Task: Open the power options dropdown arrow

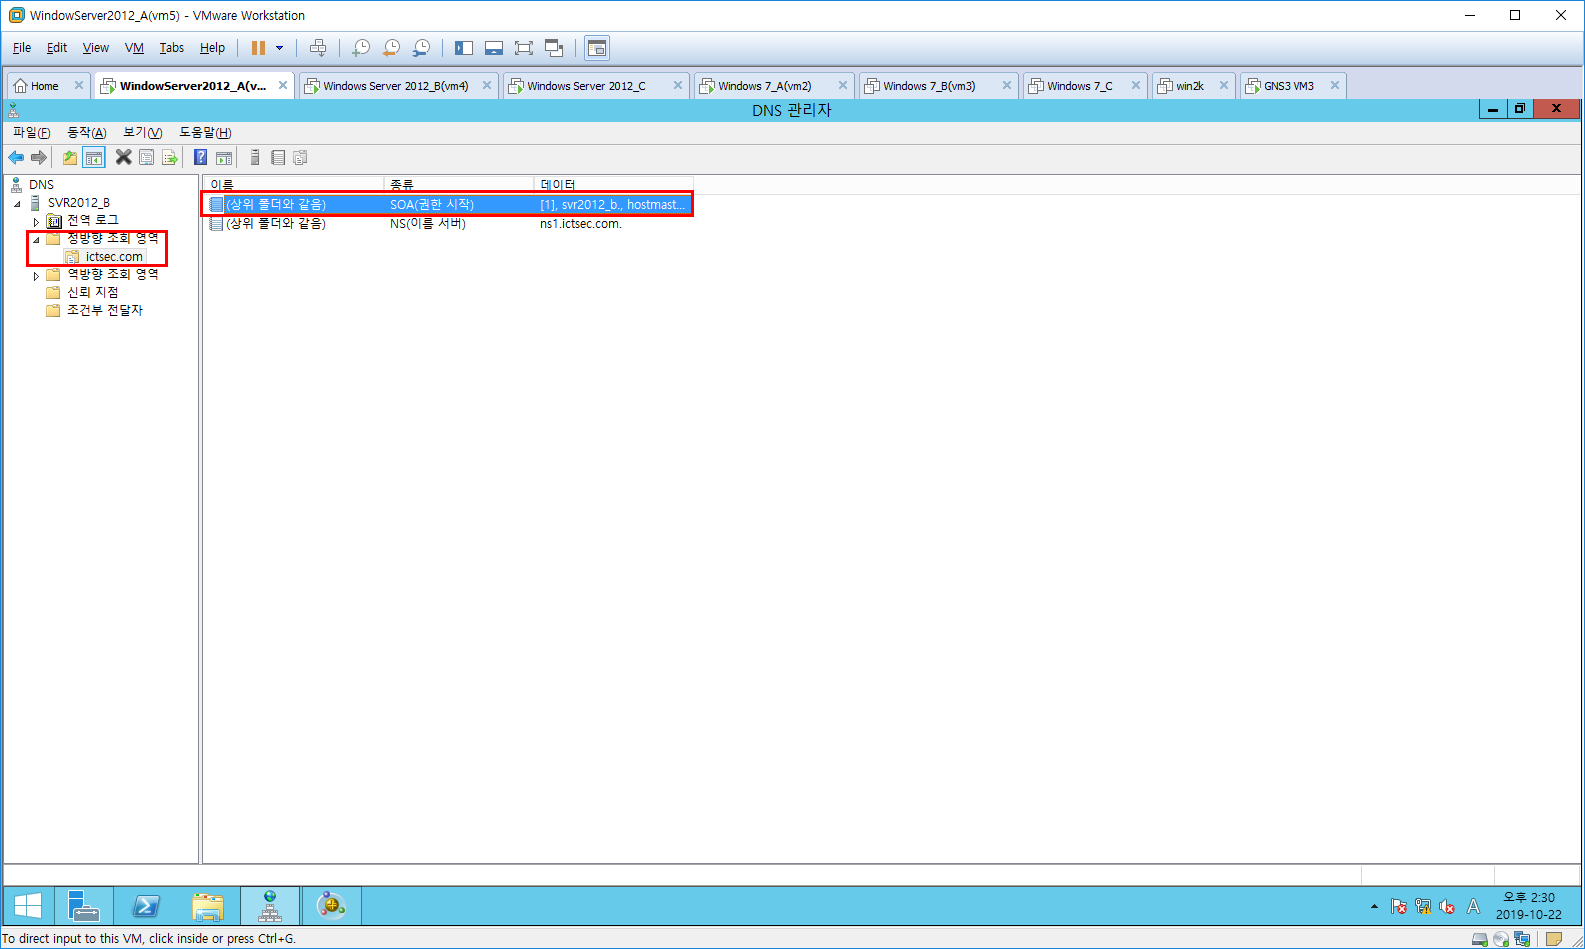Action: [x=279, y=48]
